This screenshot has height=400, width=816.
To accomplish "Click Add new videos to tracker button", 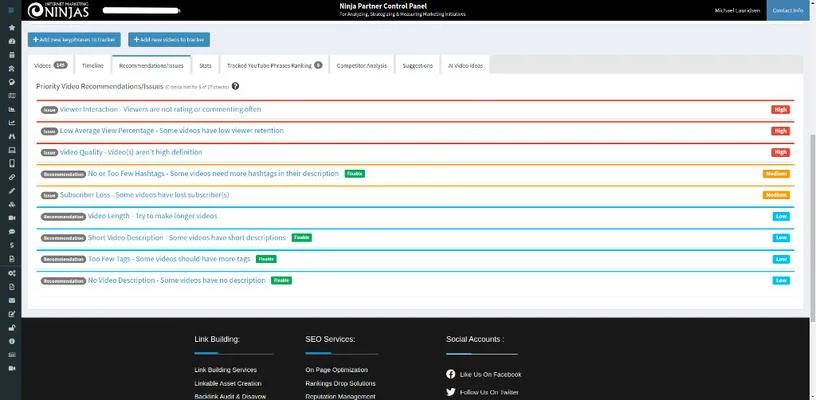I will pos(169,39).
